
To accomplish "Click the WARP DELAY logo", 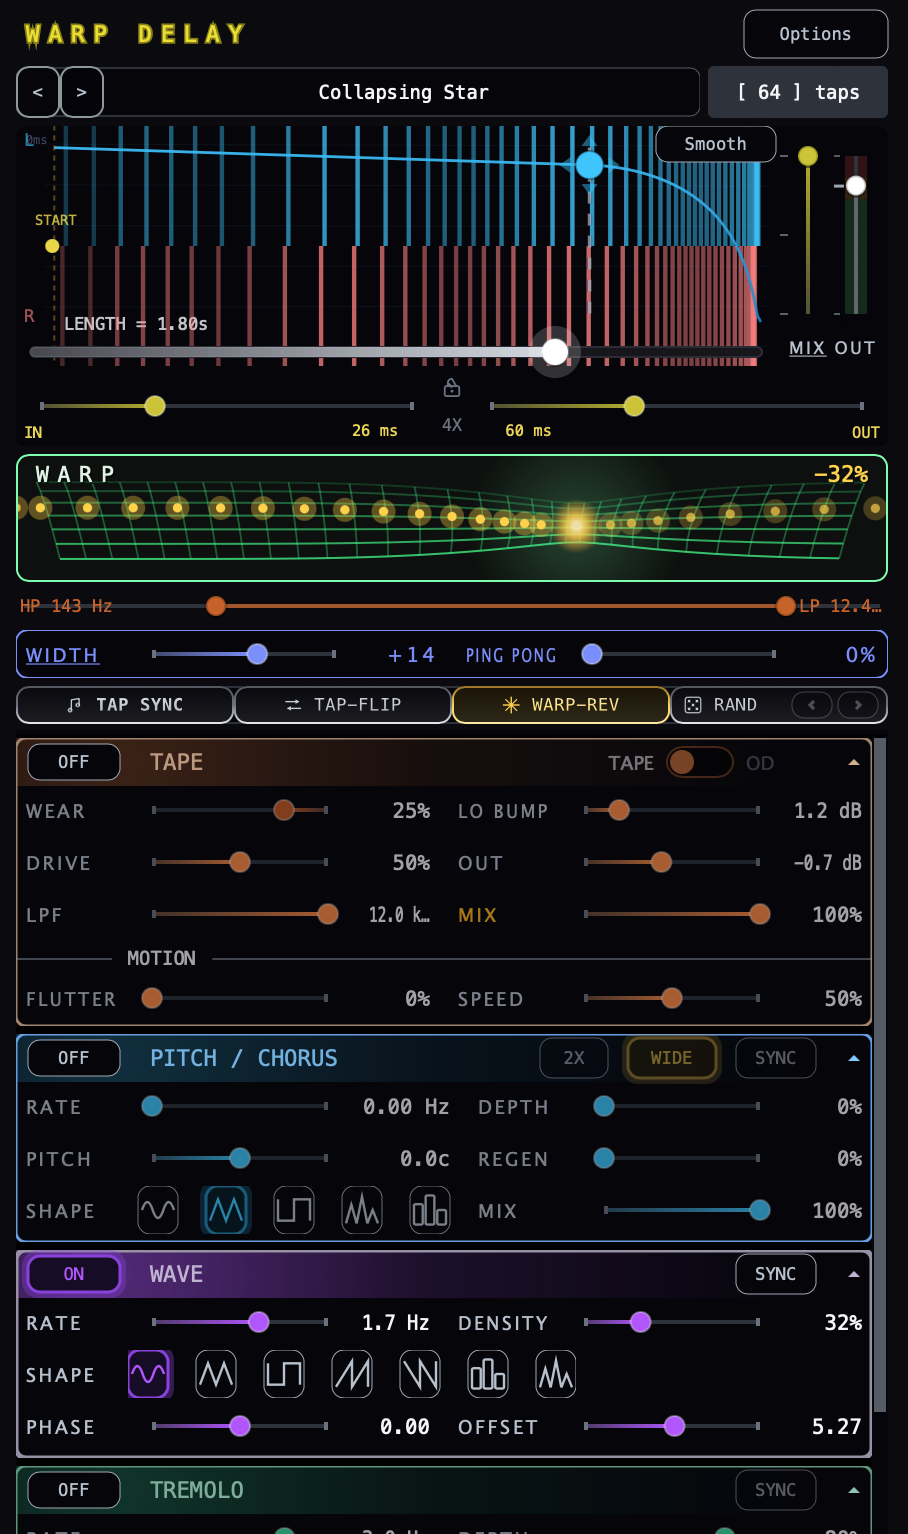I will click(x=135, y=34).
